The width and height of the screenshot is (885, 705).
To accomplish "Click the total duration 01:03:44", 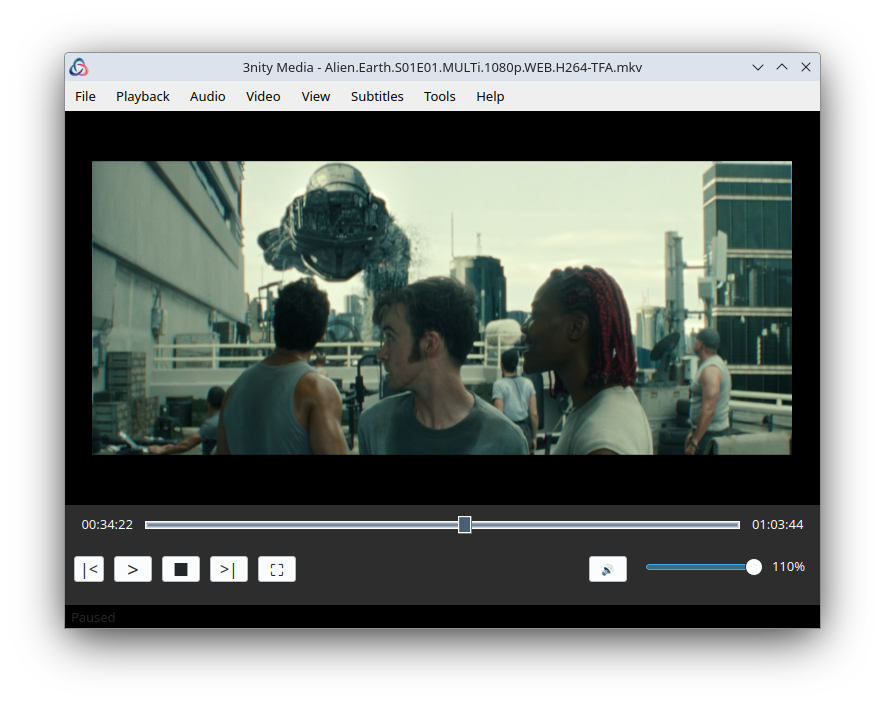I will [x=777, y=525].
